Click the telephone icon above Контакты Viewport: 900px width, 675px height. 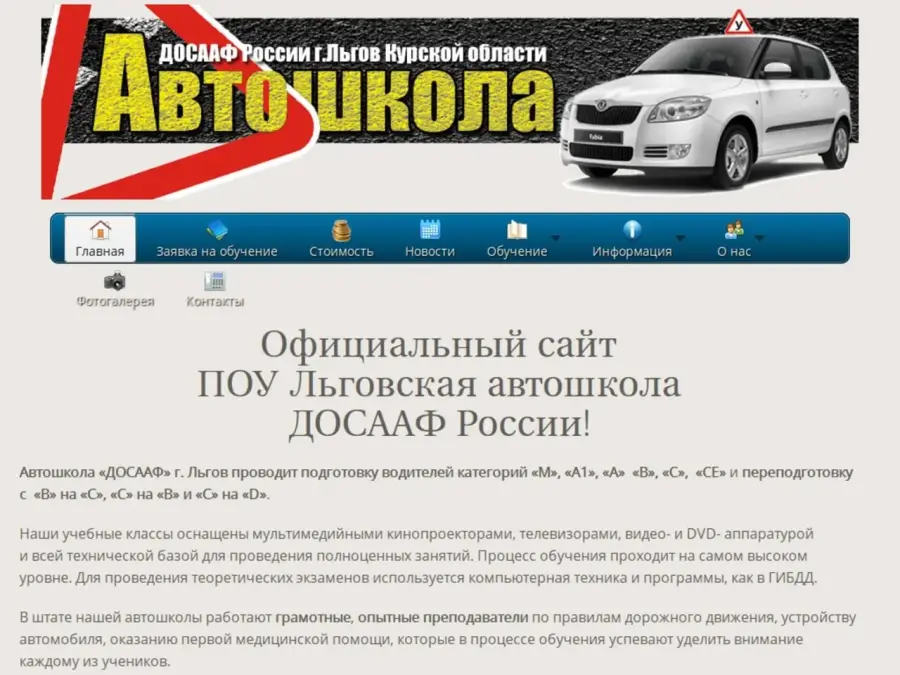(215, 281)
